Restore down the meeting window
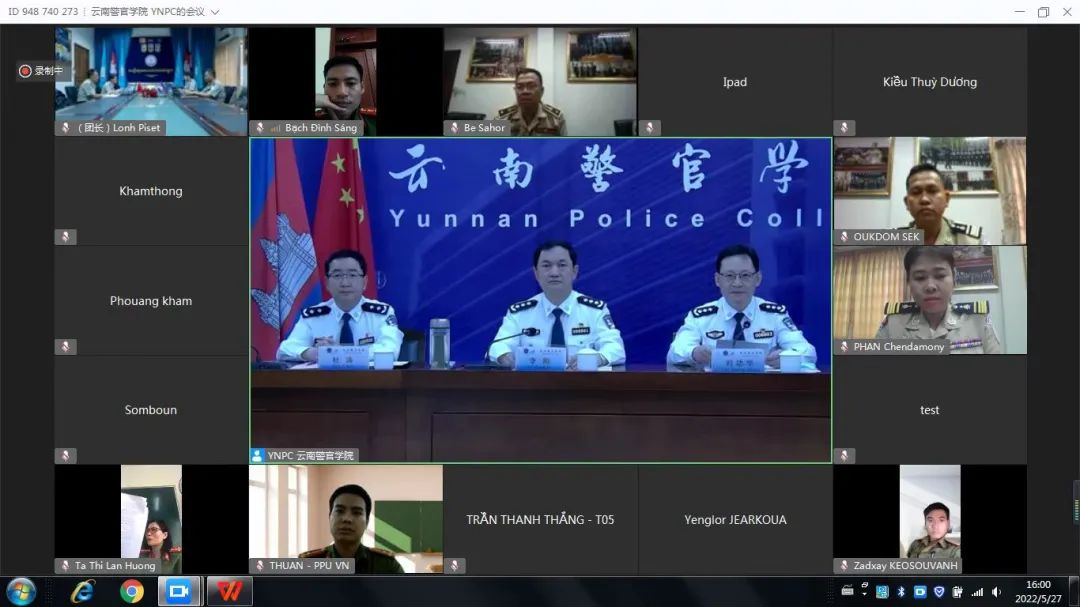The width and height of the screenshot is (1080, 607). coord(1043,12)
